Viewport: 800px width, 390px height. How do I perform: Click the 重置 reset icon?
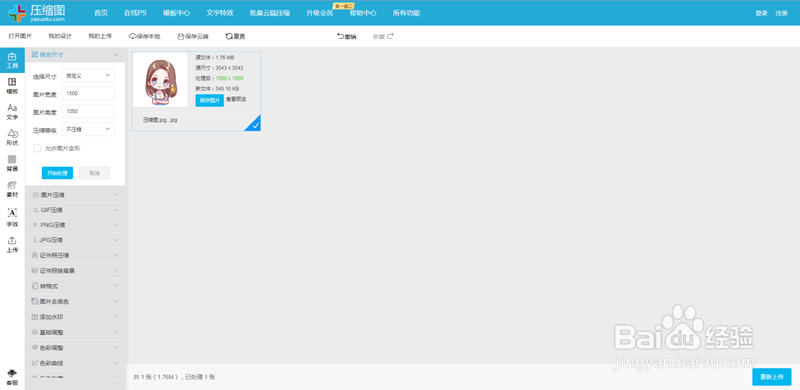click(235, 36)
